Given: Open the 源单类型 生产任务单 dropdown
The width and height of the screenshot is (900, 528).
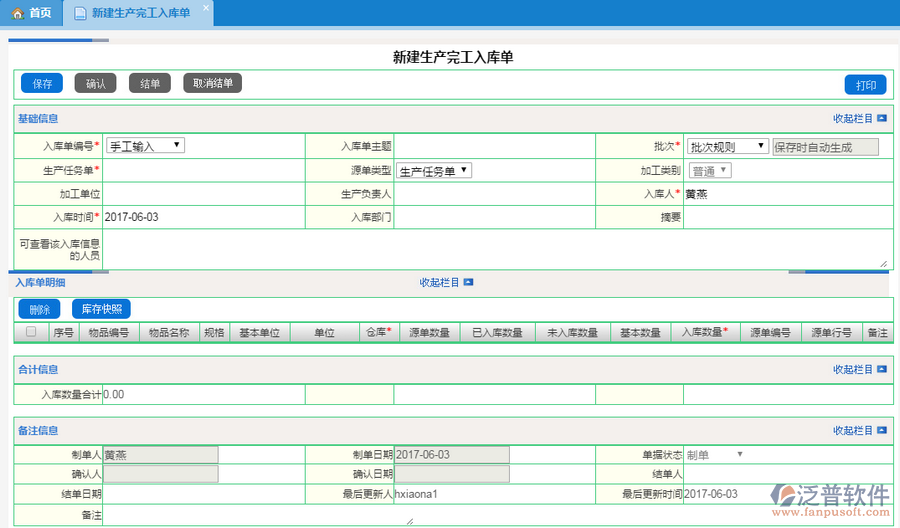Looking at the screenshot, I should pos(434,171).
